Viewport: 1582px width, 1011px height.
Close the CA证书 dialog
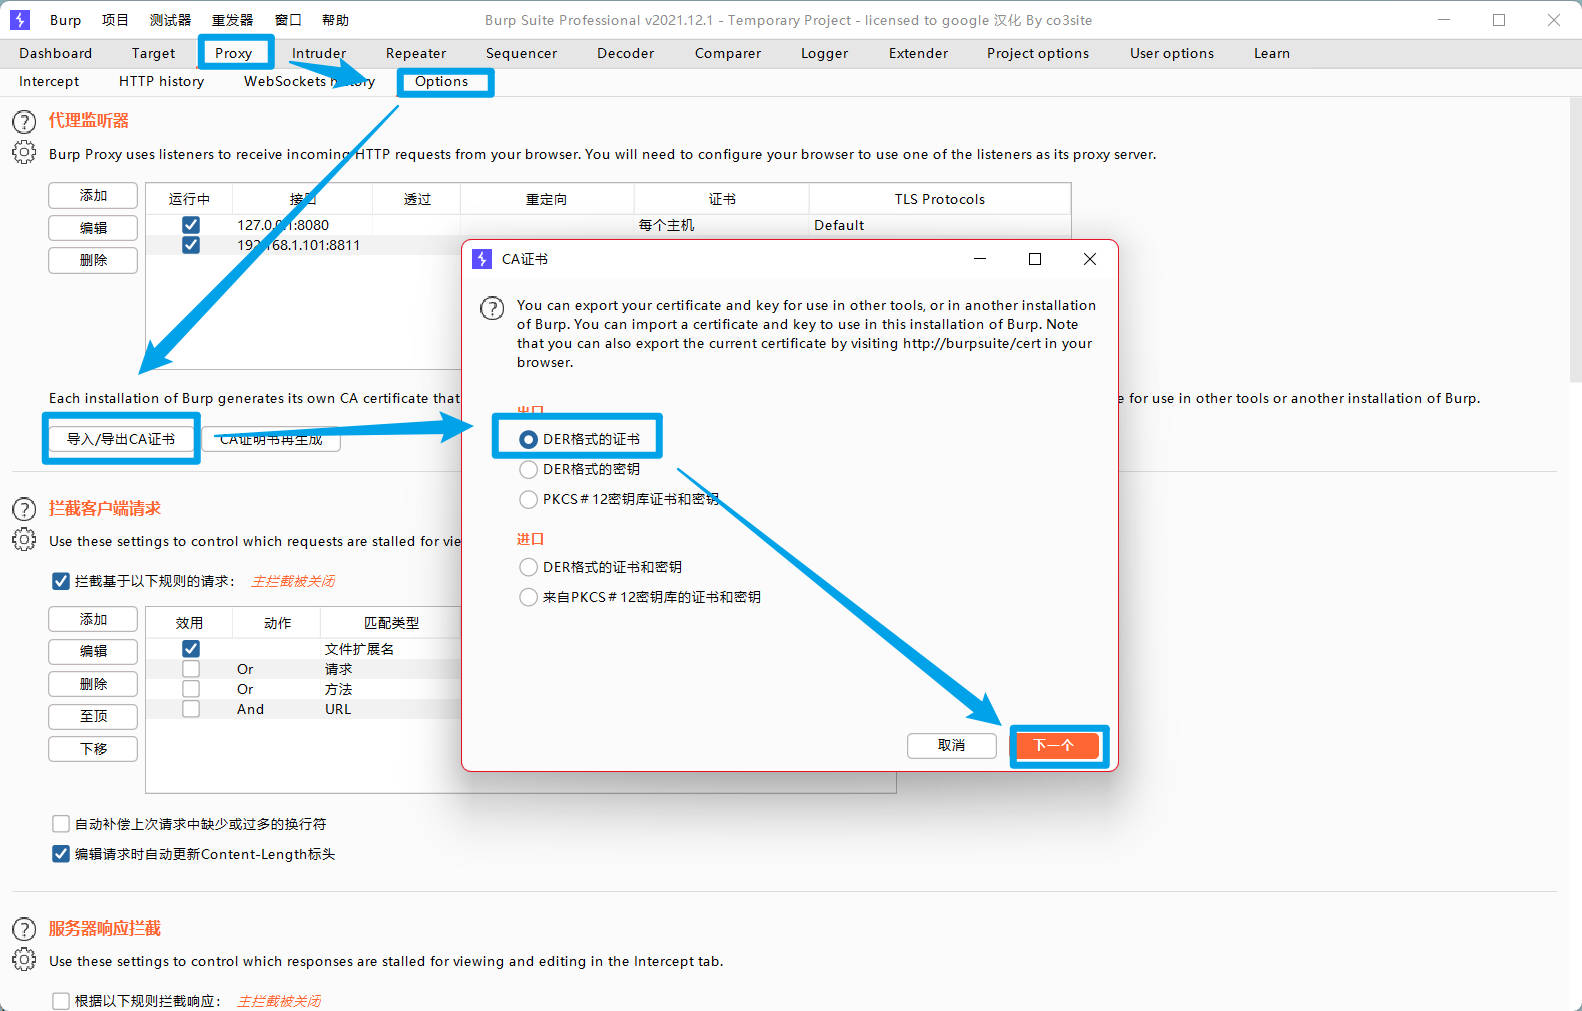1090,259
